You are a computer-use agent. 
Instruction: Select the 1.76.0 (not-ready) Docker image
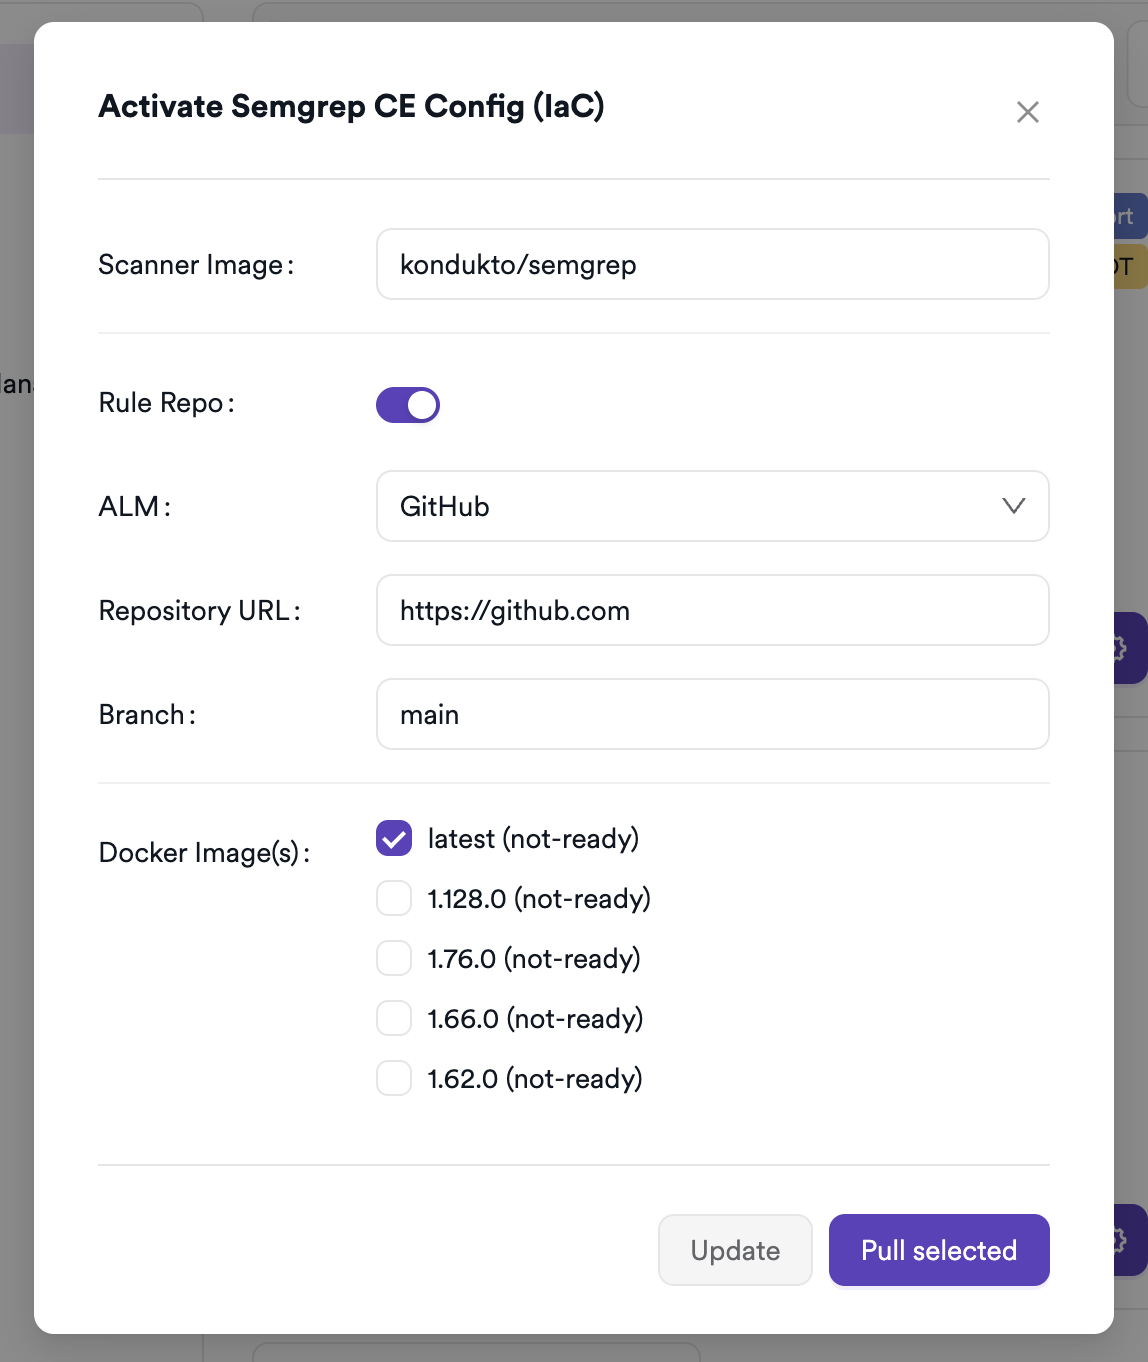394,958
